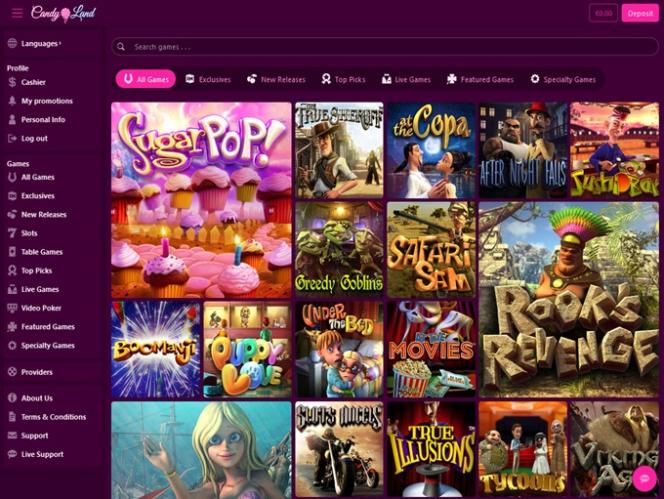664x499 pixels.
Task: Click the Log out icon
Action: [x=12, y=138]
